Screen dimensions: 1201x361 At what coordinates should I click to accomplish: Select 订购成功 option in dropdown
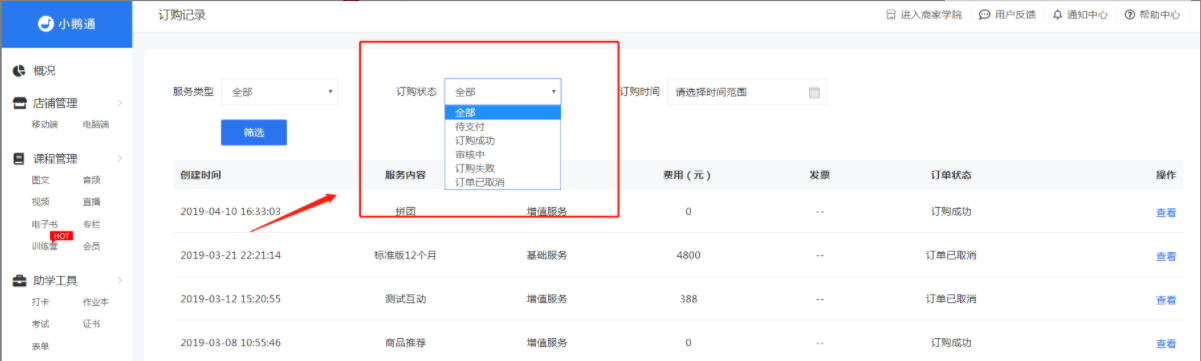475,141
